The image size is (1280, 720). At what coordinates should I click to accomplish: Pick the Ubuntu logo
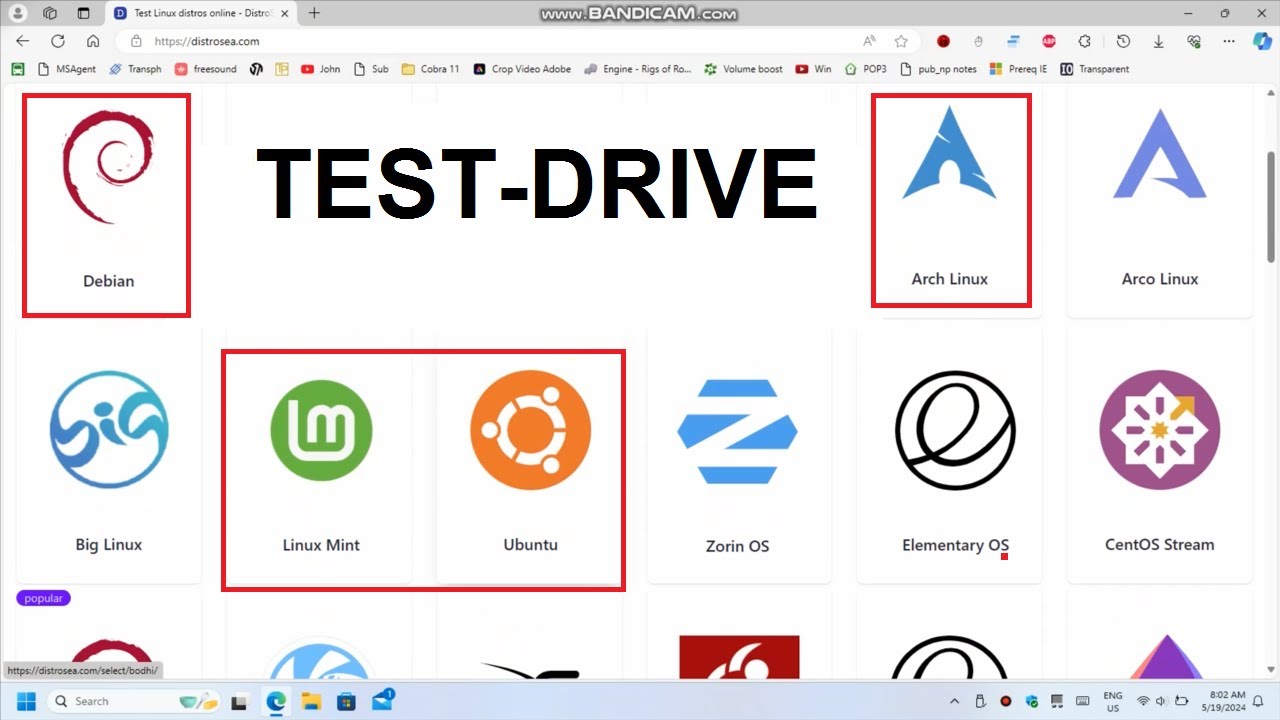531,430
